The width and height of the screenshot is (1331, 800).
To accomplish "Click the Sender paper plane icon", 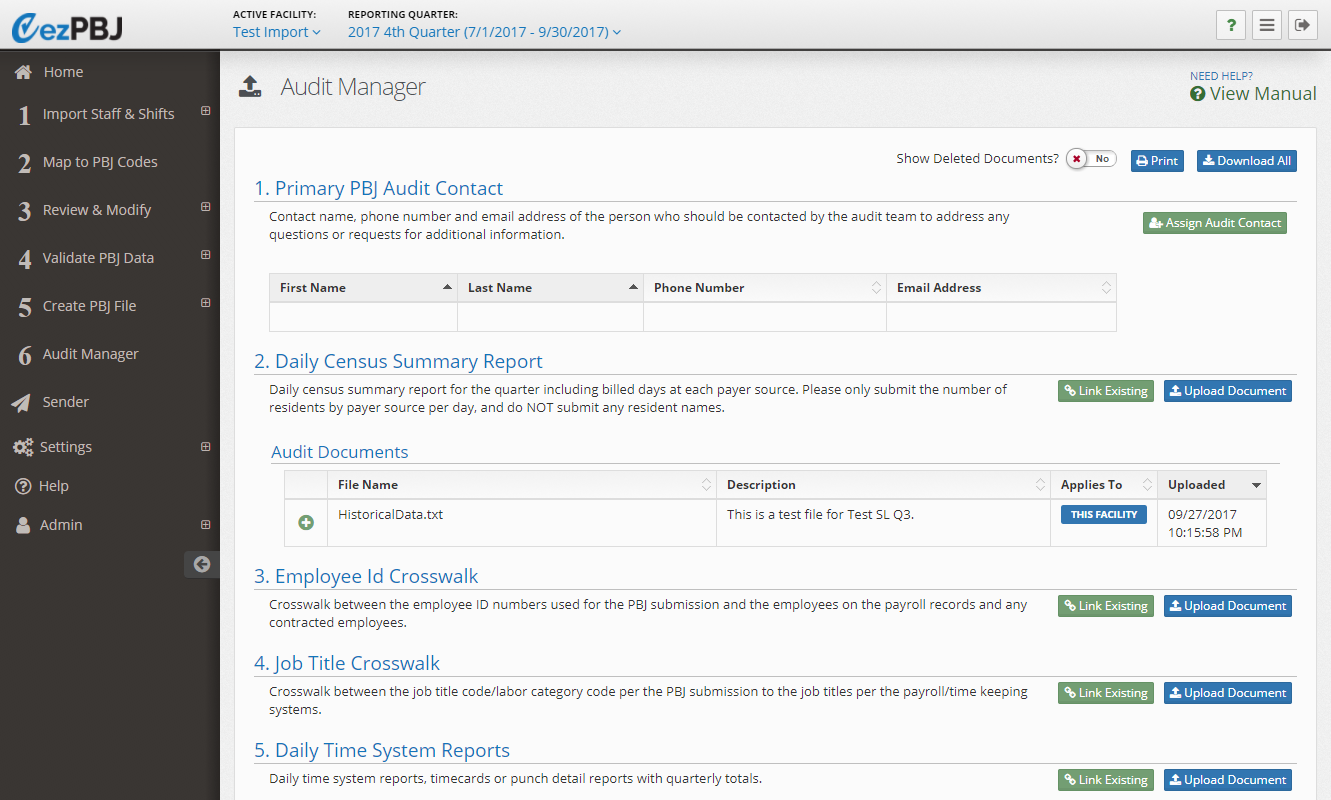I will click(x=21, y=402).
